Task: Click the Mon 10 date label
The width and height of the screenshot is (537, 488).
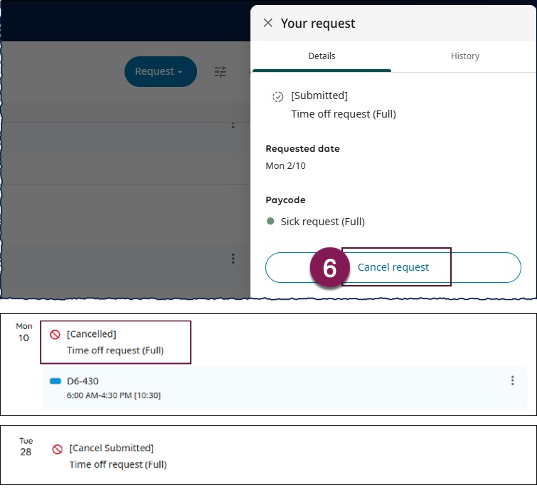Action: 24,332
